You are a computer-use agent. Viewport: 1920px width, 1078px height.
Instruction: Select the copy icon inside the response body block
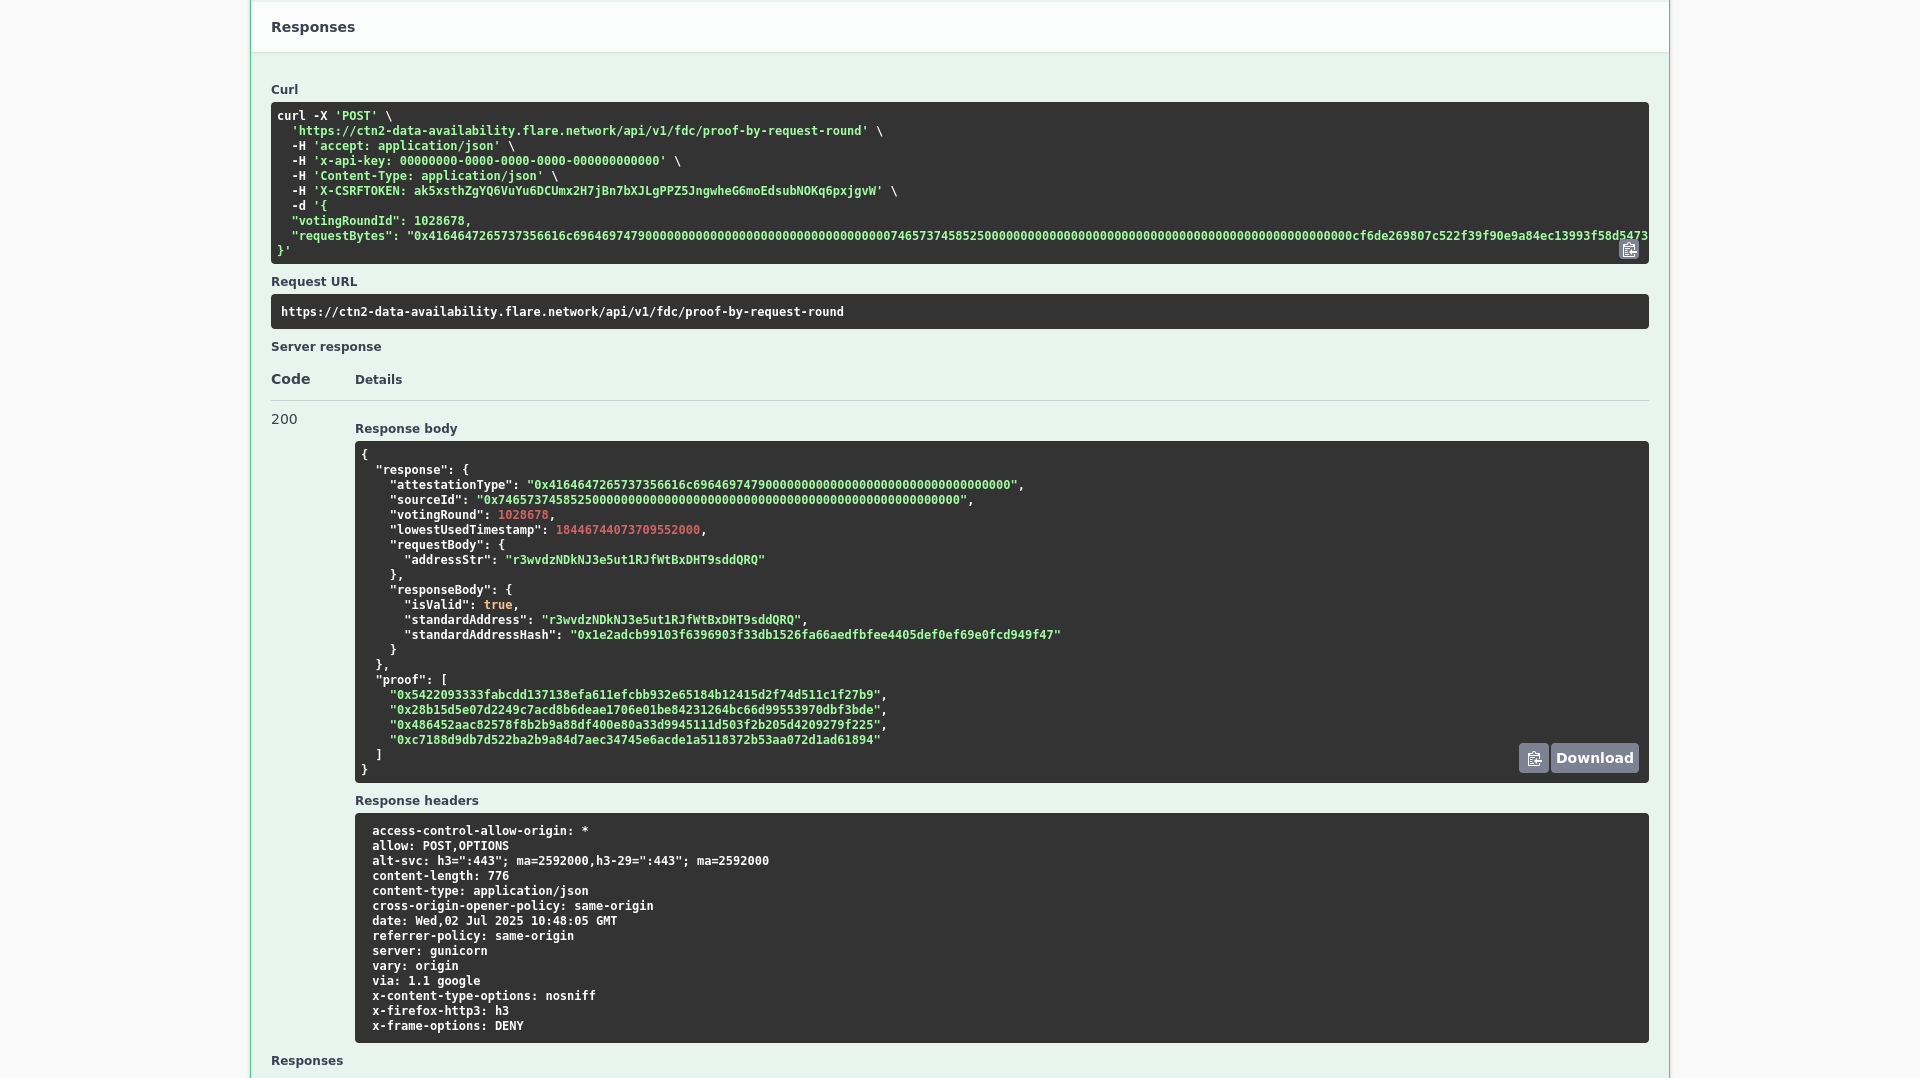click(x=1534, y=757)
